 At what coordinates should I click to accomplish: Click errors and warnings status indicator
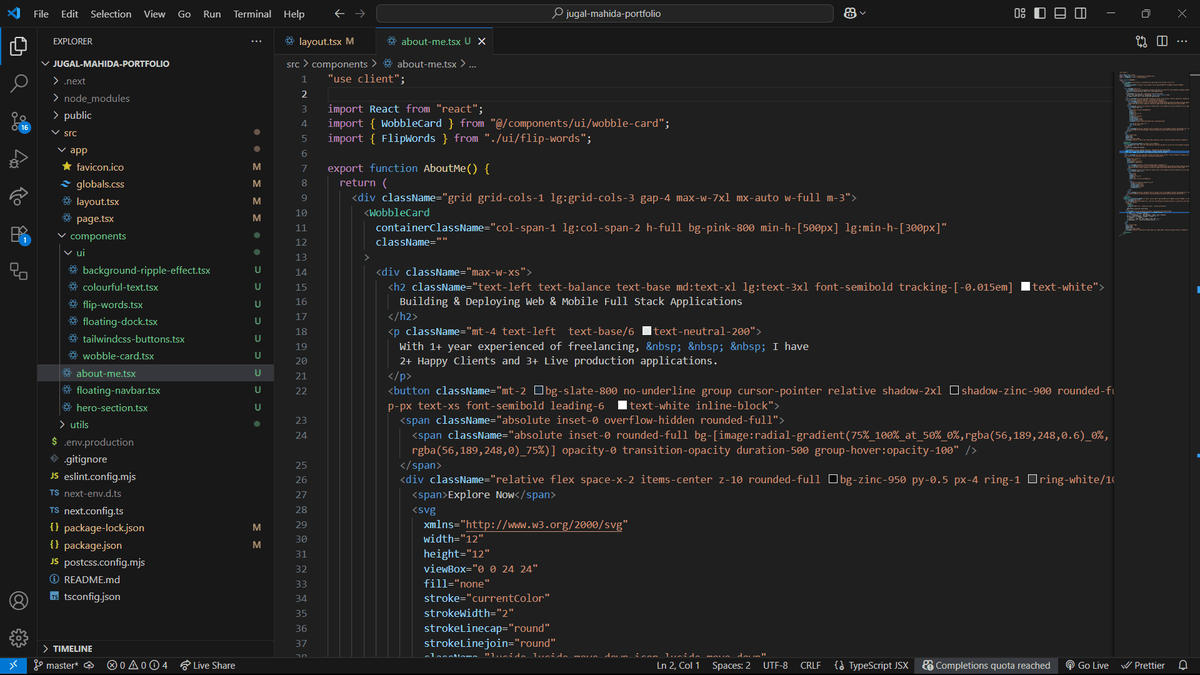click(138, 665)
